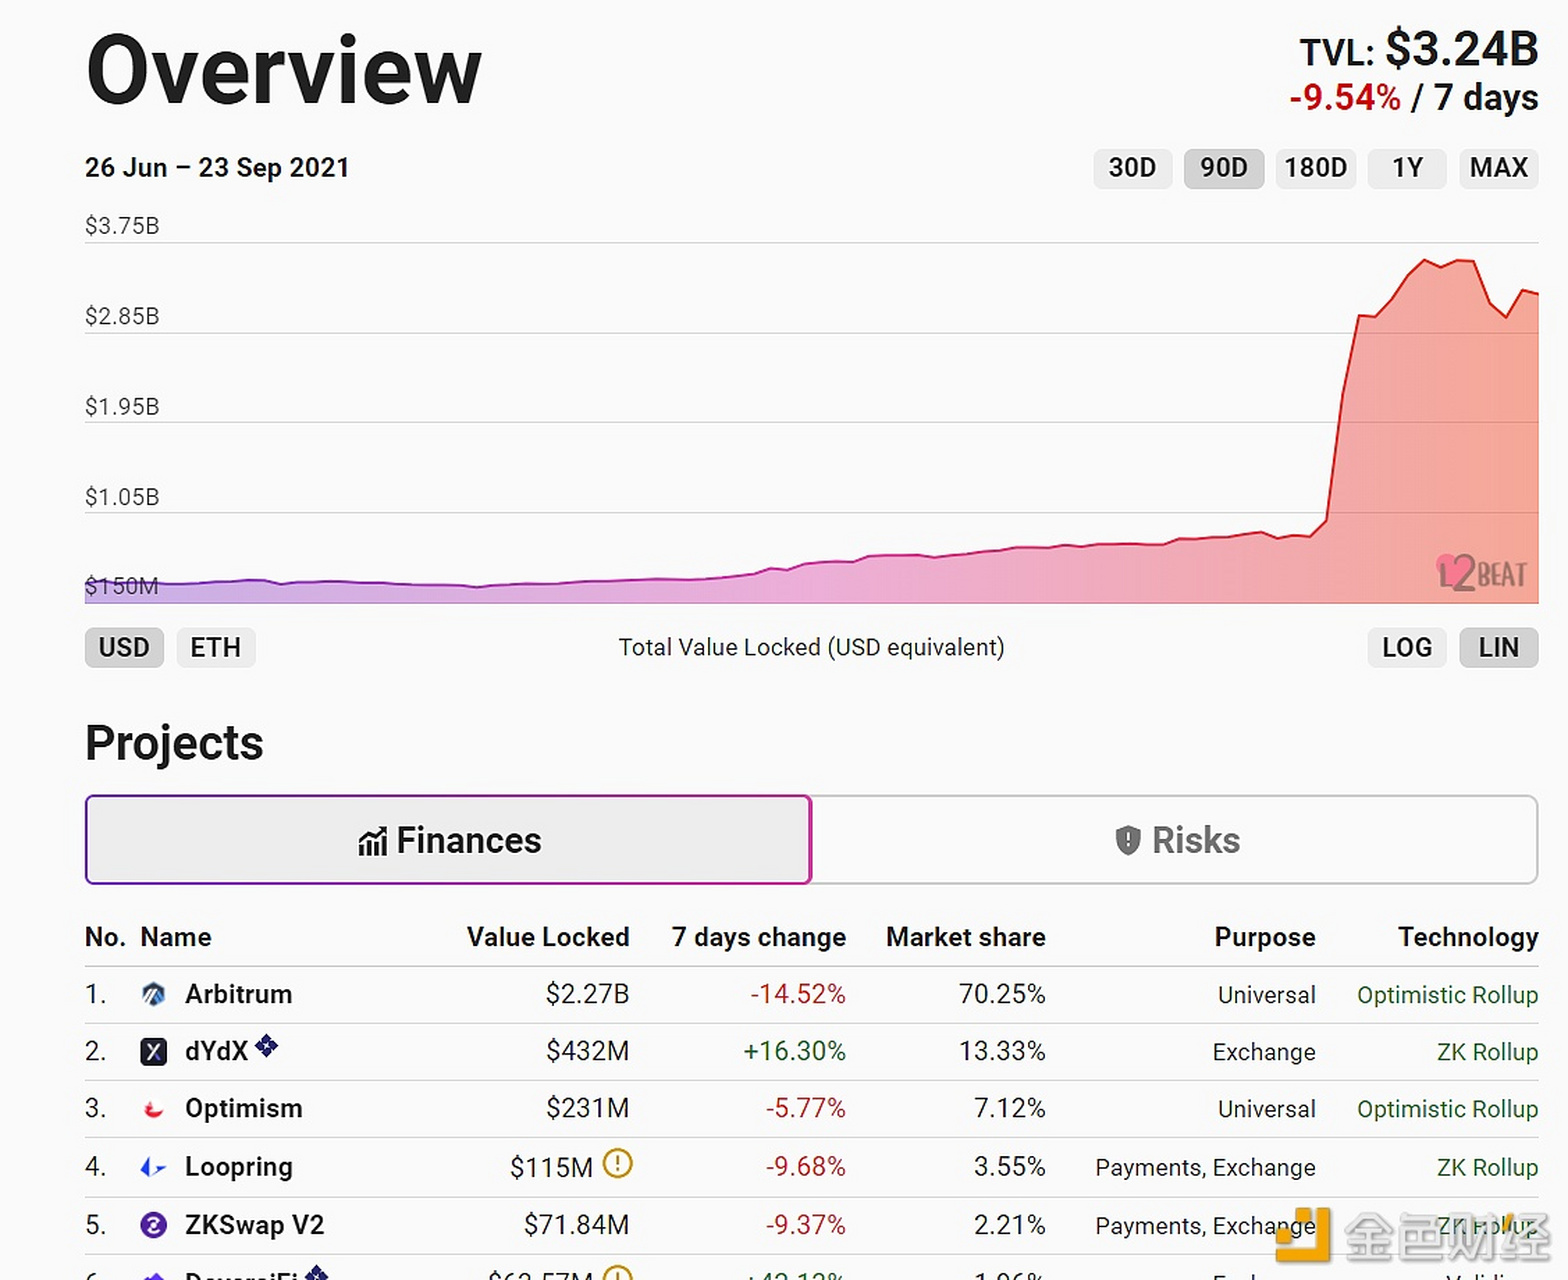1568x1280 pixels.
Task: Click Loopring's 3.55% market share
Action: click(x=1009, y=1167)
